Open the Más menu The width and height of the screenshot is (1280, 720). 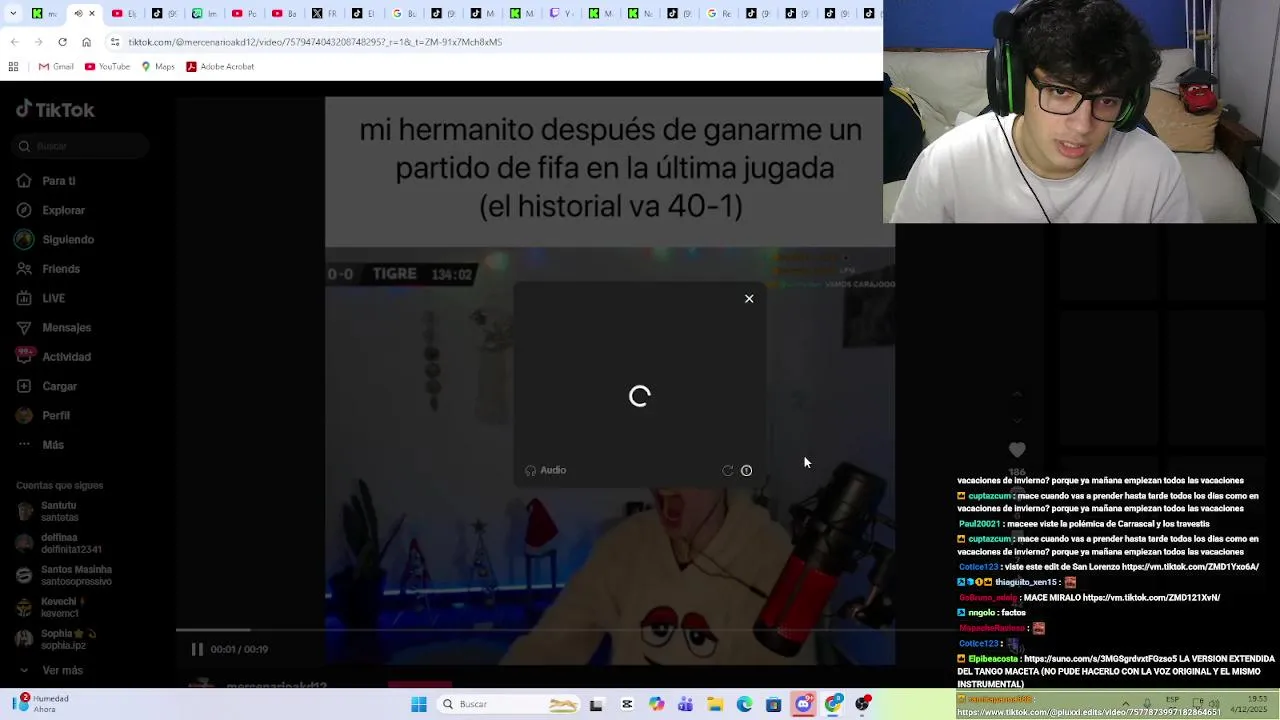click(40, 445)
